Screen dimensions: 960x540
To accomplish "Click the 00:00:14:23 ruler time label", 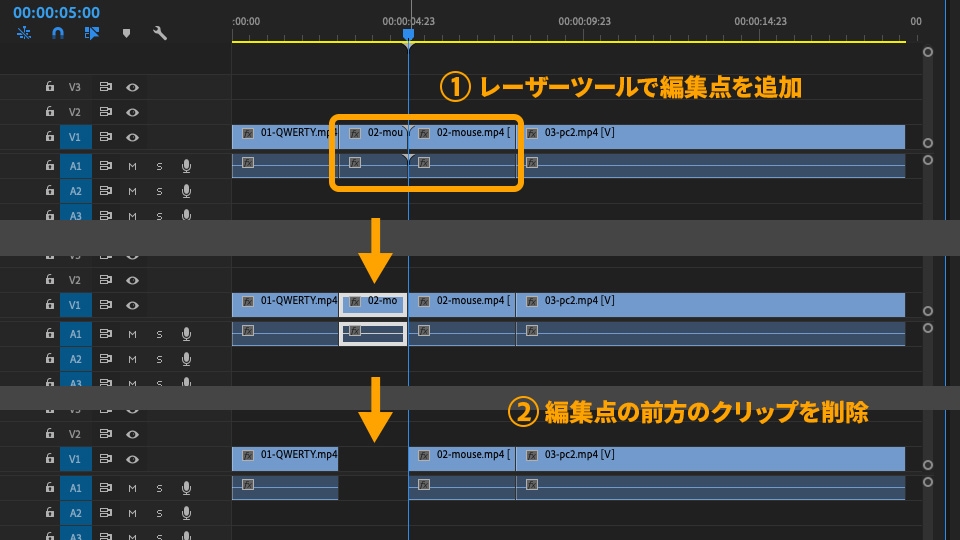I will (760, 21).
